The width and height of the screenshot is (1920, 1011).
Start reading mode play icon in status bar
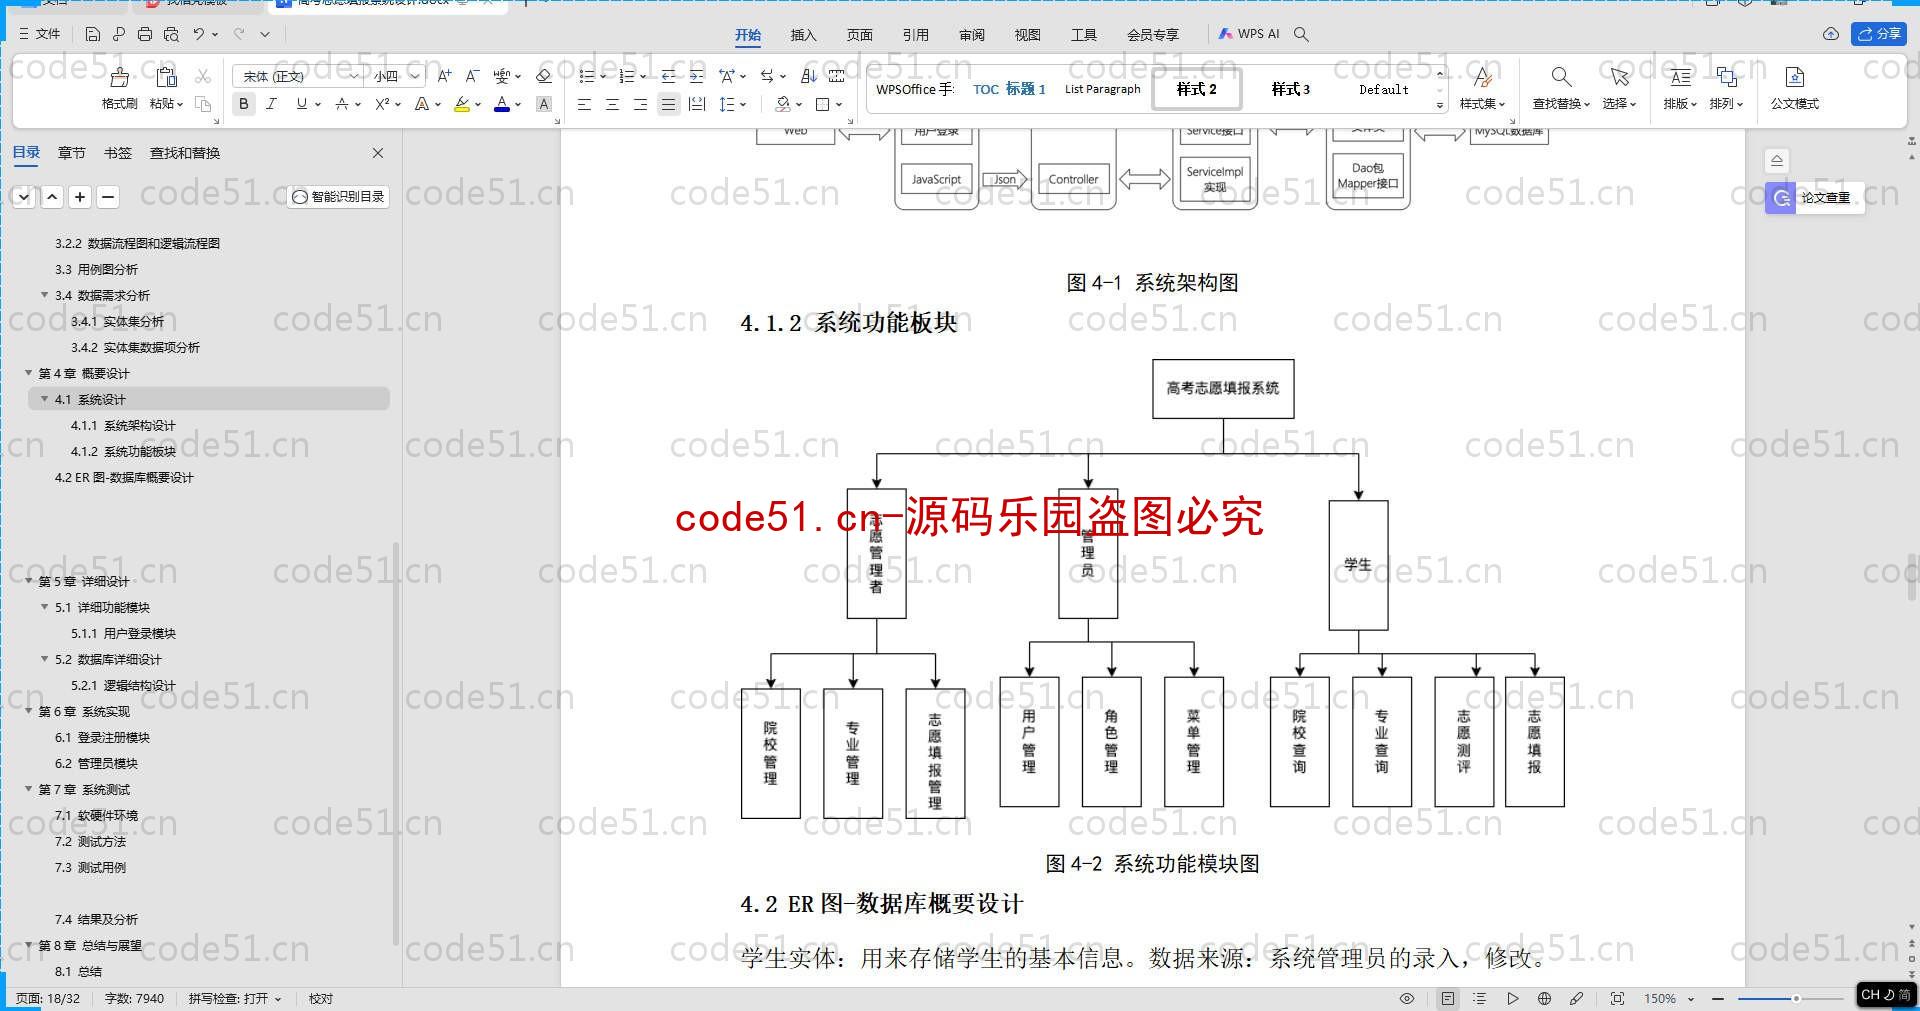point(1513,998)
